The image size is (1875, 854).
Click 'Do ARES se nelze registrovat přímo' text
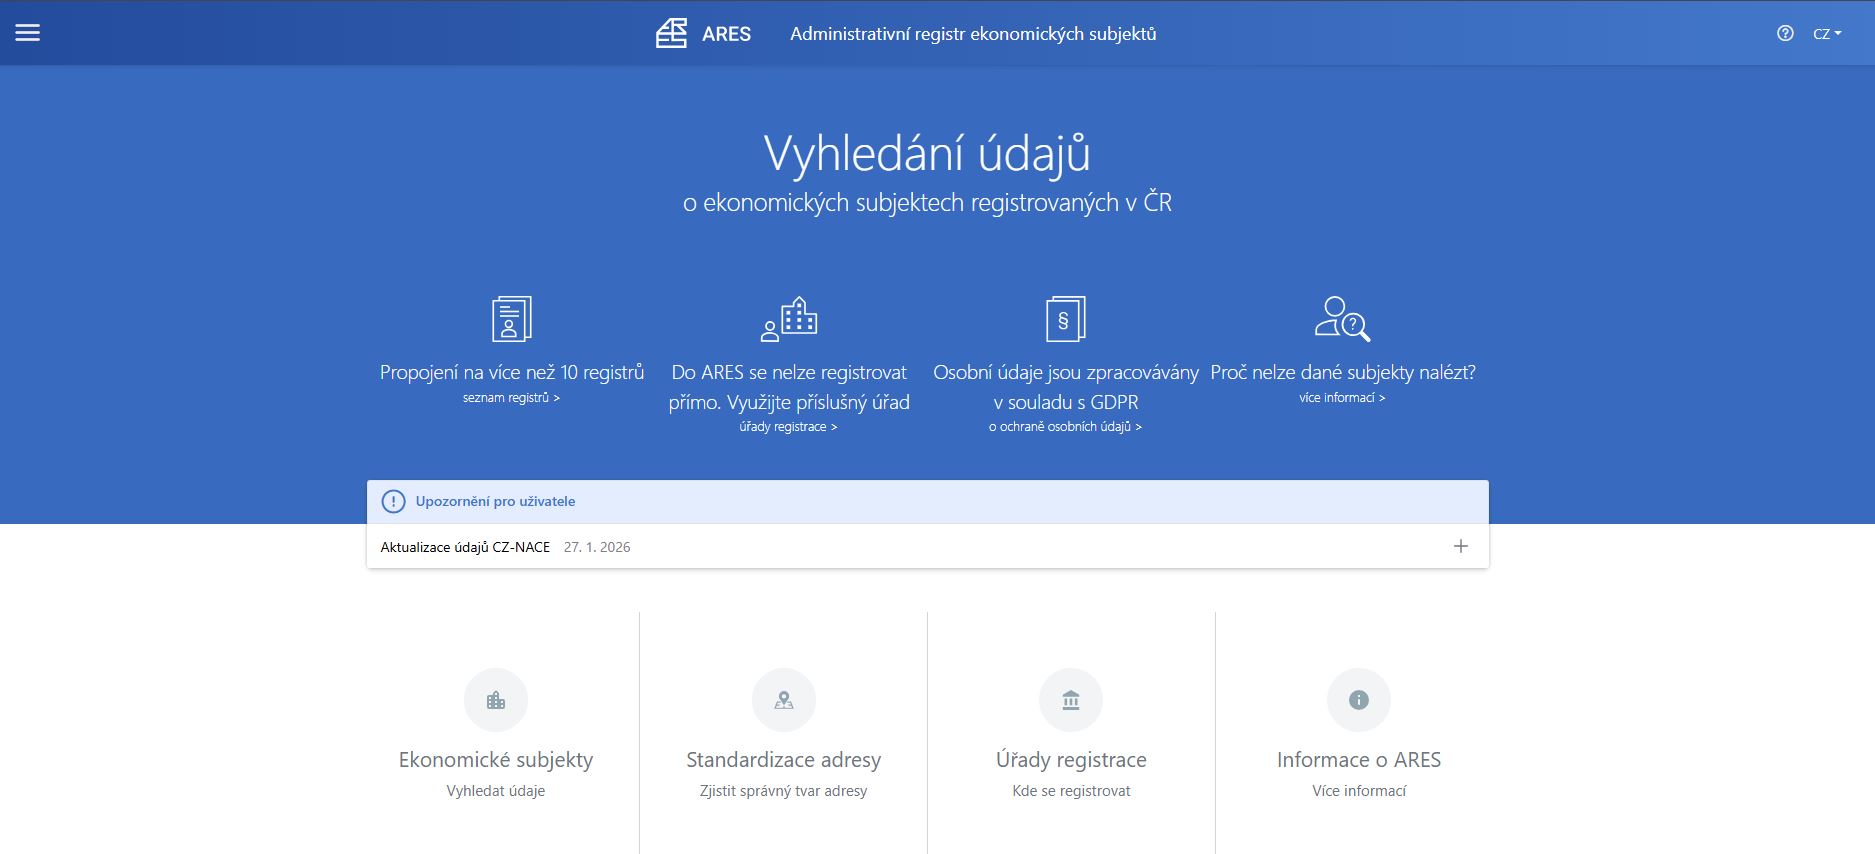point(789,387)
